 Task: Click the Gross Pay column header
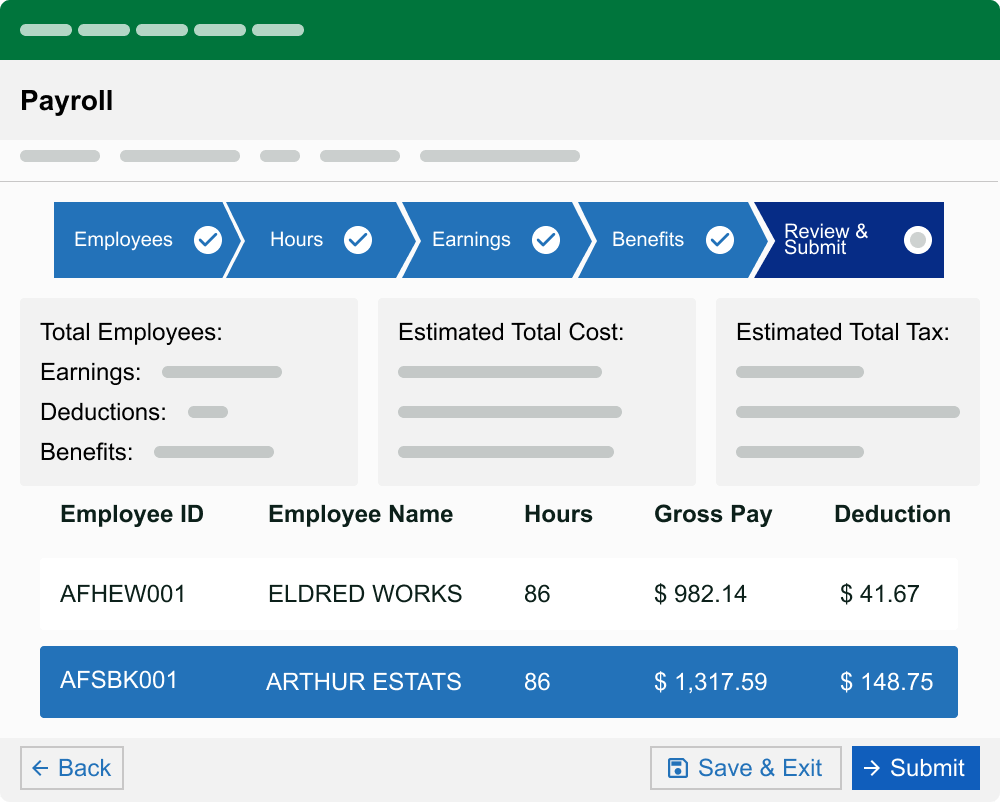[x=713, y=514]
